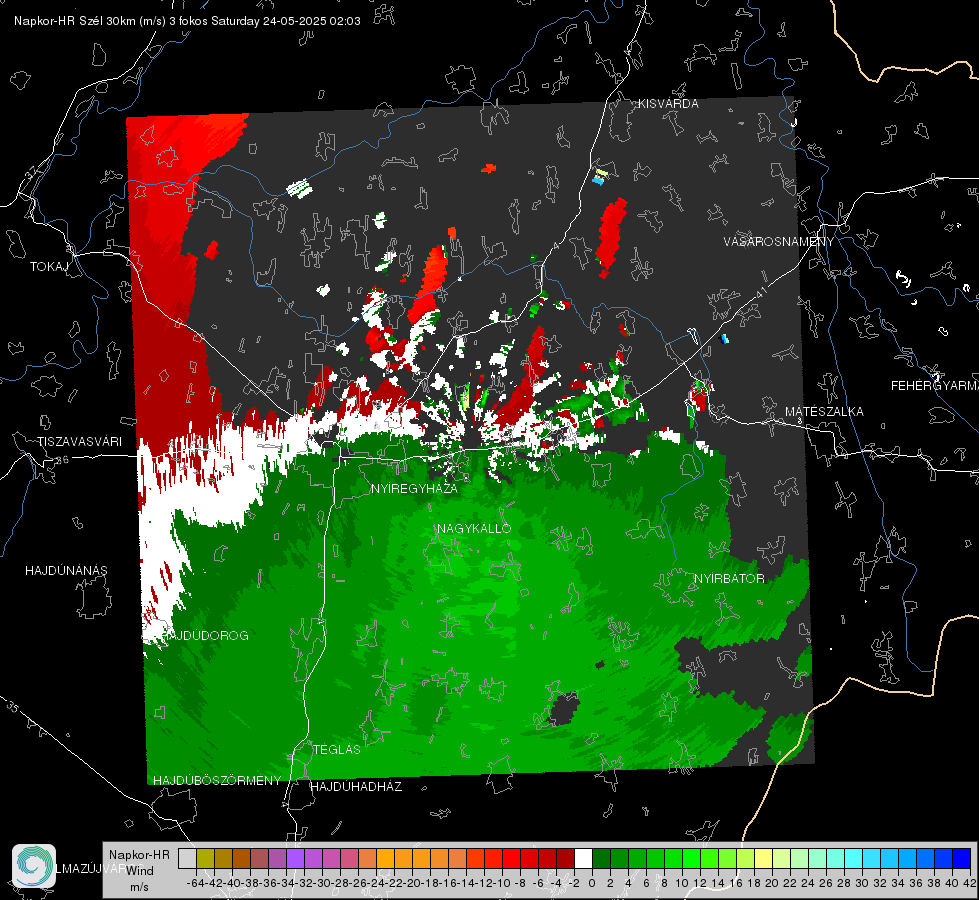Click the legend value -20
The image size is (979, 900).
coord(411,883)
